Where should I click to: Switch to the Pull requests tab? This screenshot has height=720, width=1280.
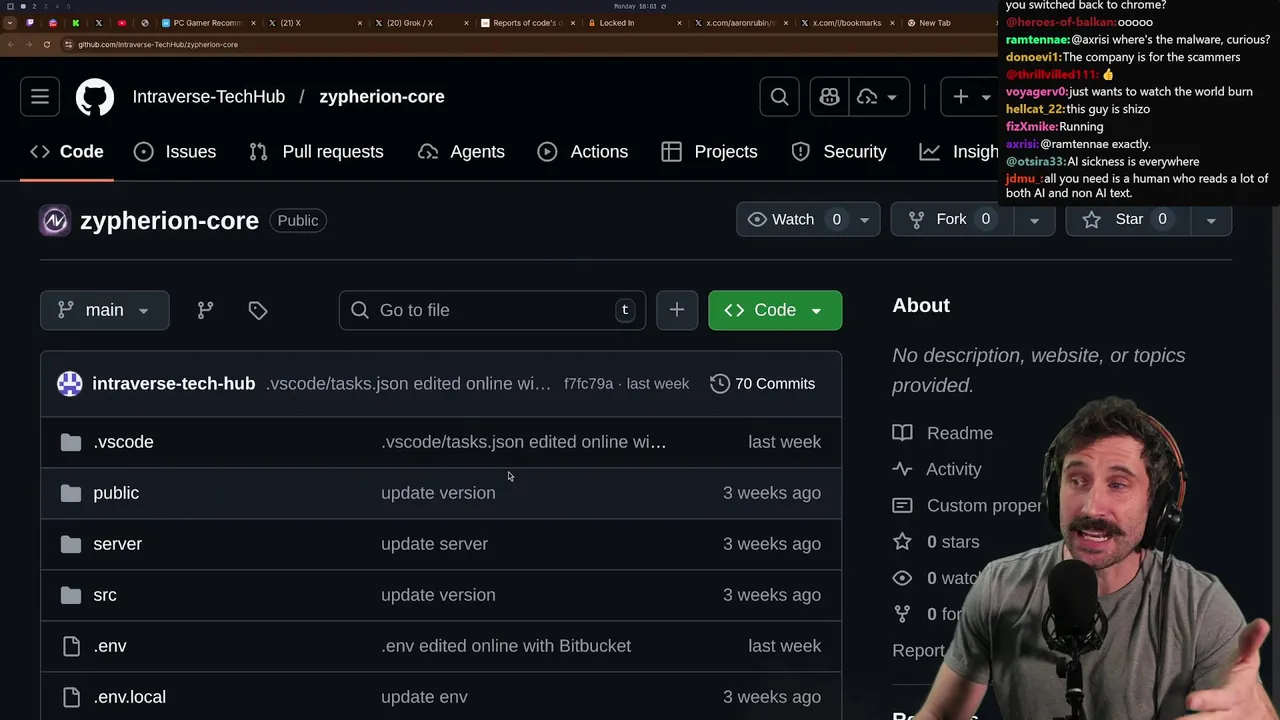(x=317, y=152)
